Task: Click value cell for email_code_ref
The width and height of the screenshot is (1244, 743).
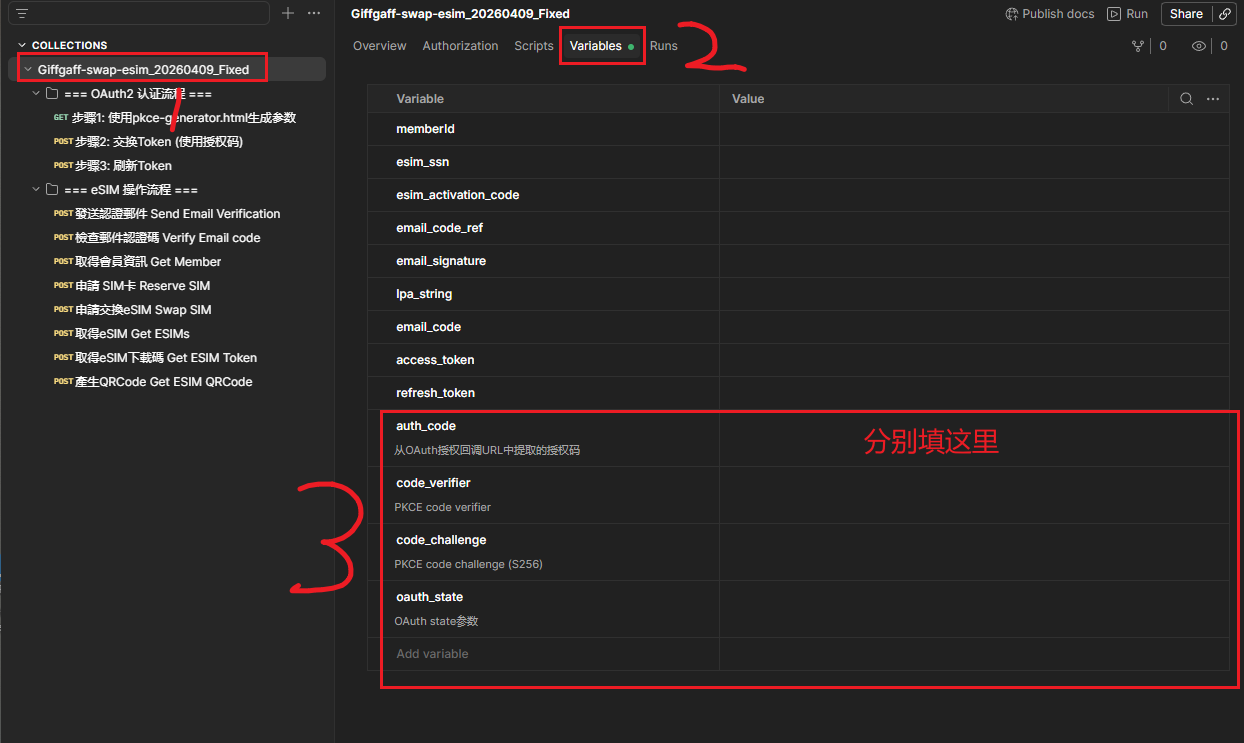Action: (x=974, y=228)
